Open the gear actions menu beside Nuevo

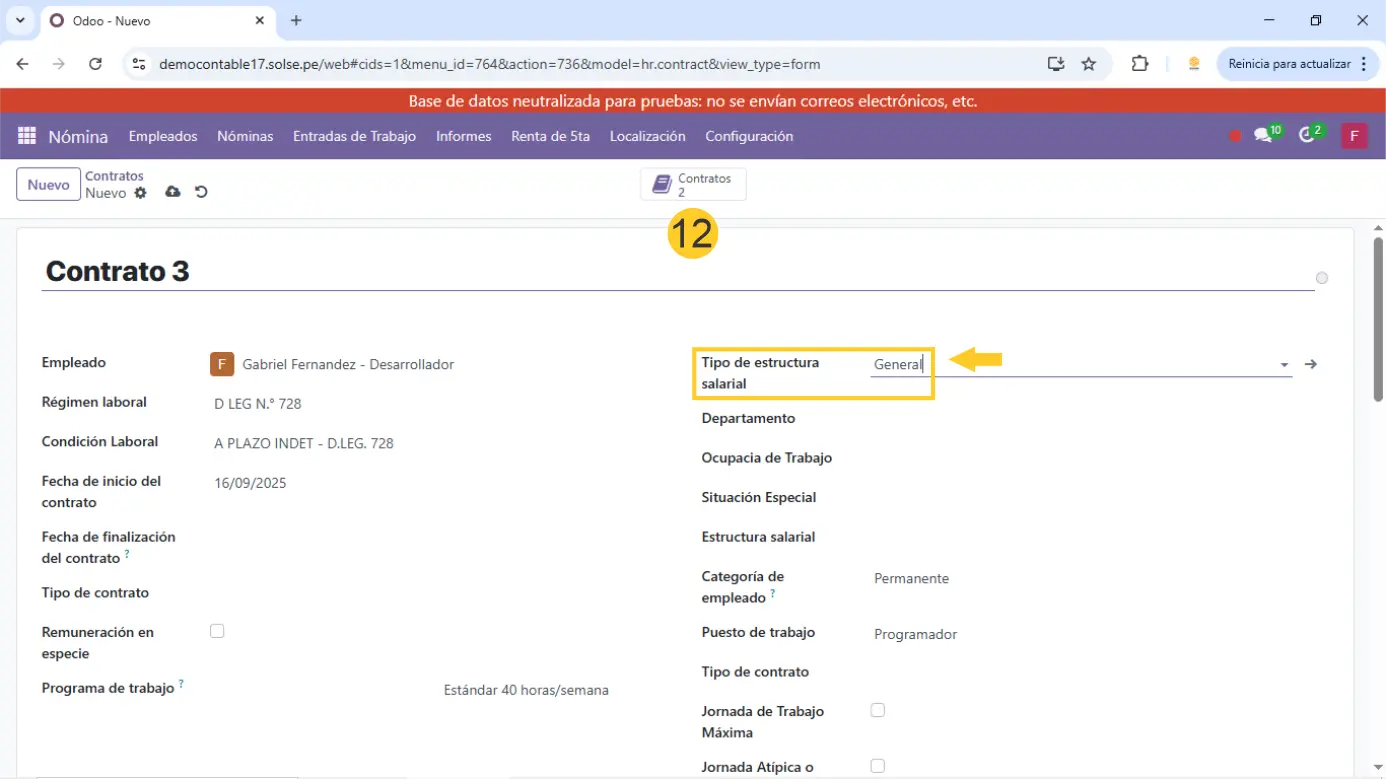tap(141, 193)
